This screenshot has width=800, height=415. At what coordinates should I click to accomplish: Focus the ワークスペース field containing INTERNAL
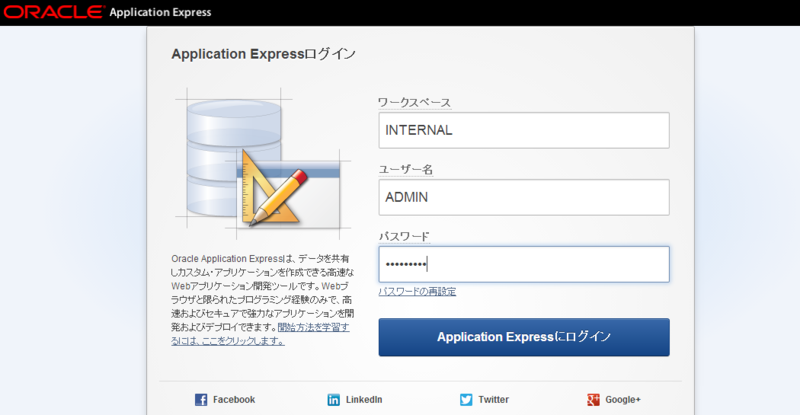(x=524, y=131)
